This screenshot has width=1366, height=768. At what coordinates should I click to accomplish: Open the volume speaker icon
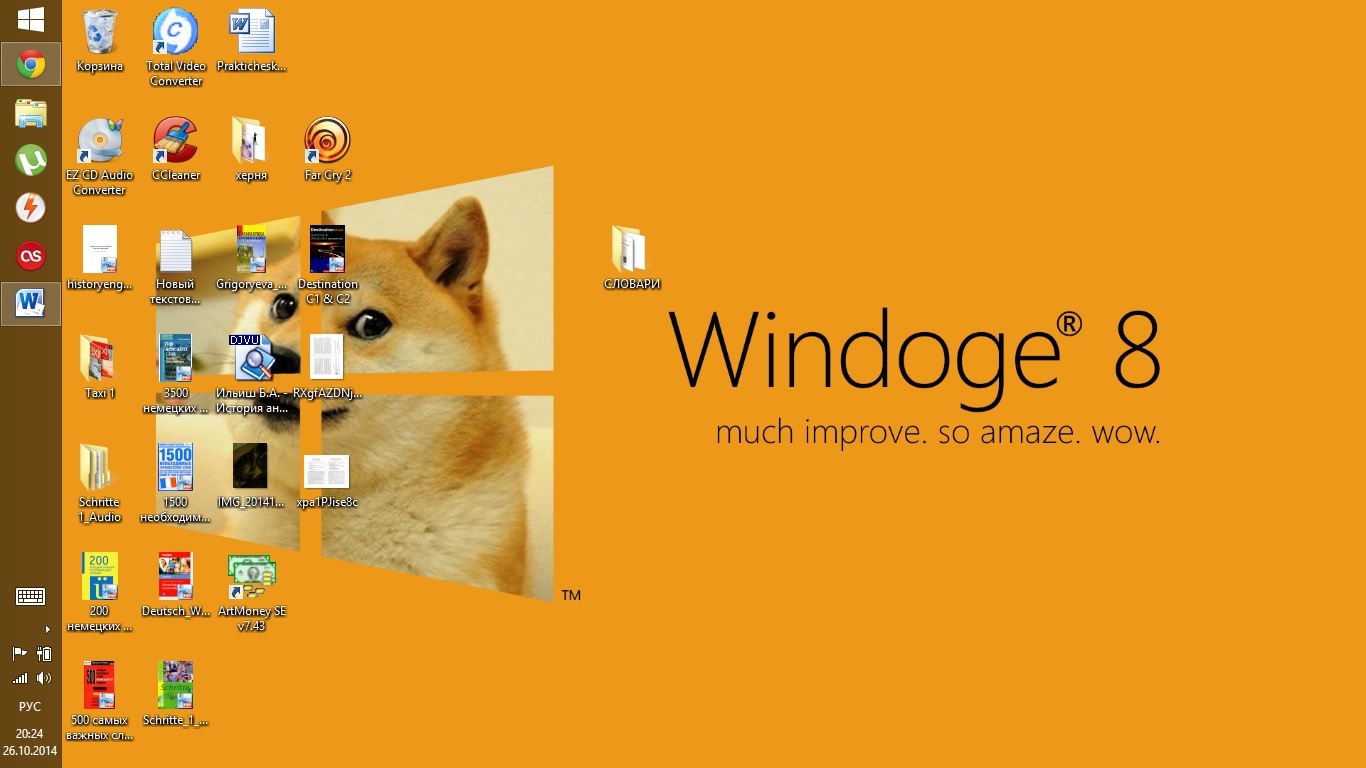click(43, 678)
